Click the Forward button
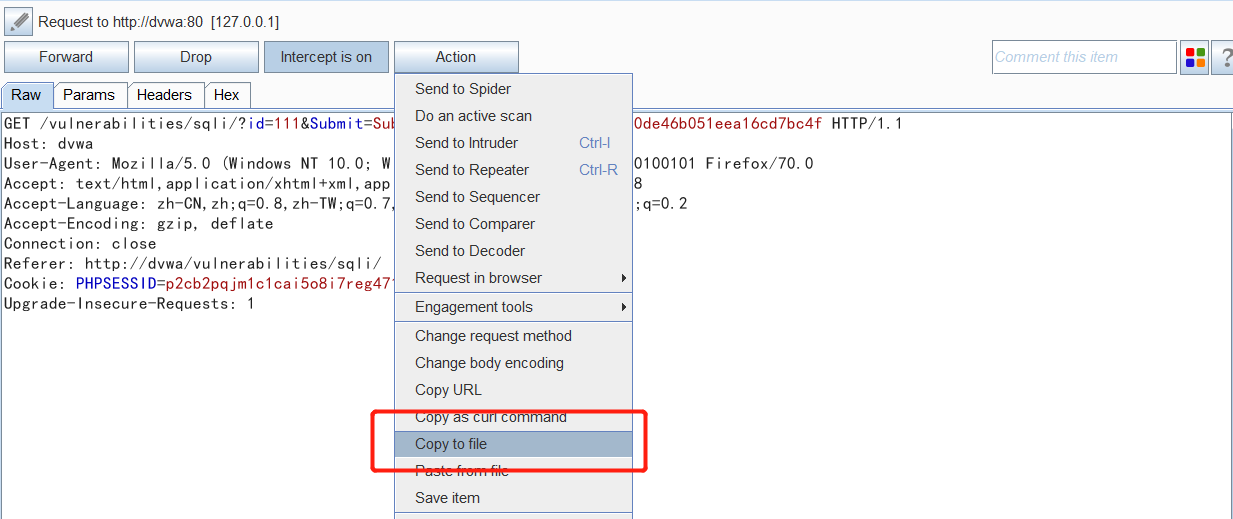1233x519 pixels. [66, 57]
